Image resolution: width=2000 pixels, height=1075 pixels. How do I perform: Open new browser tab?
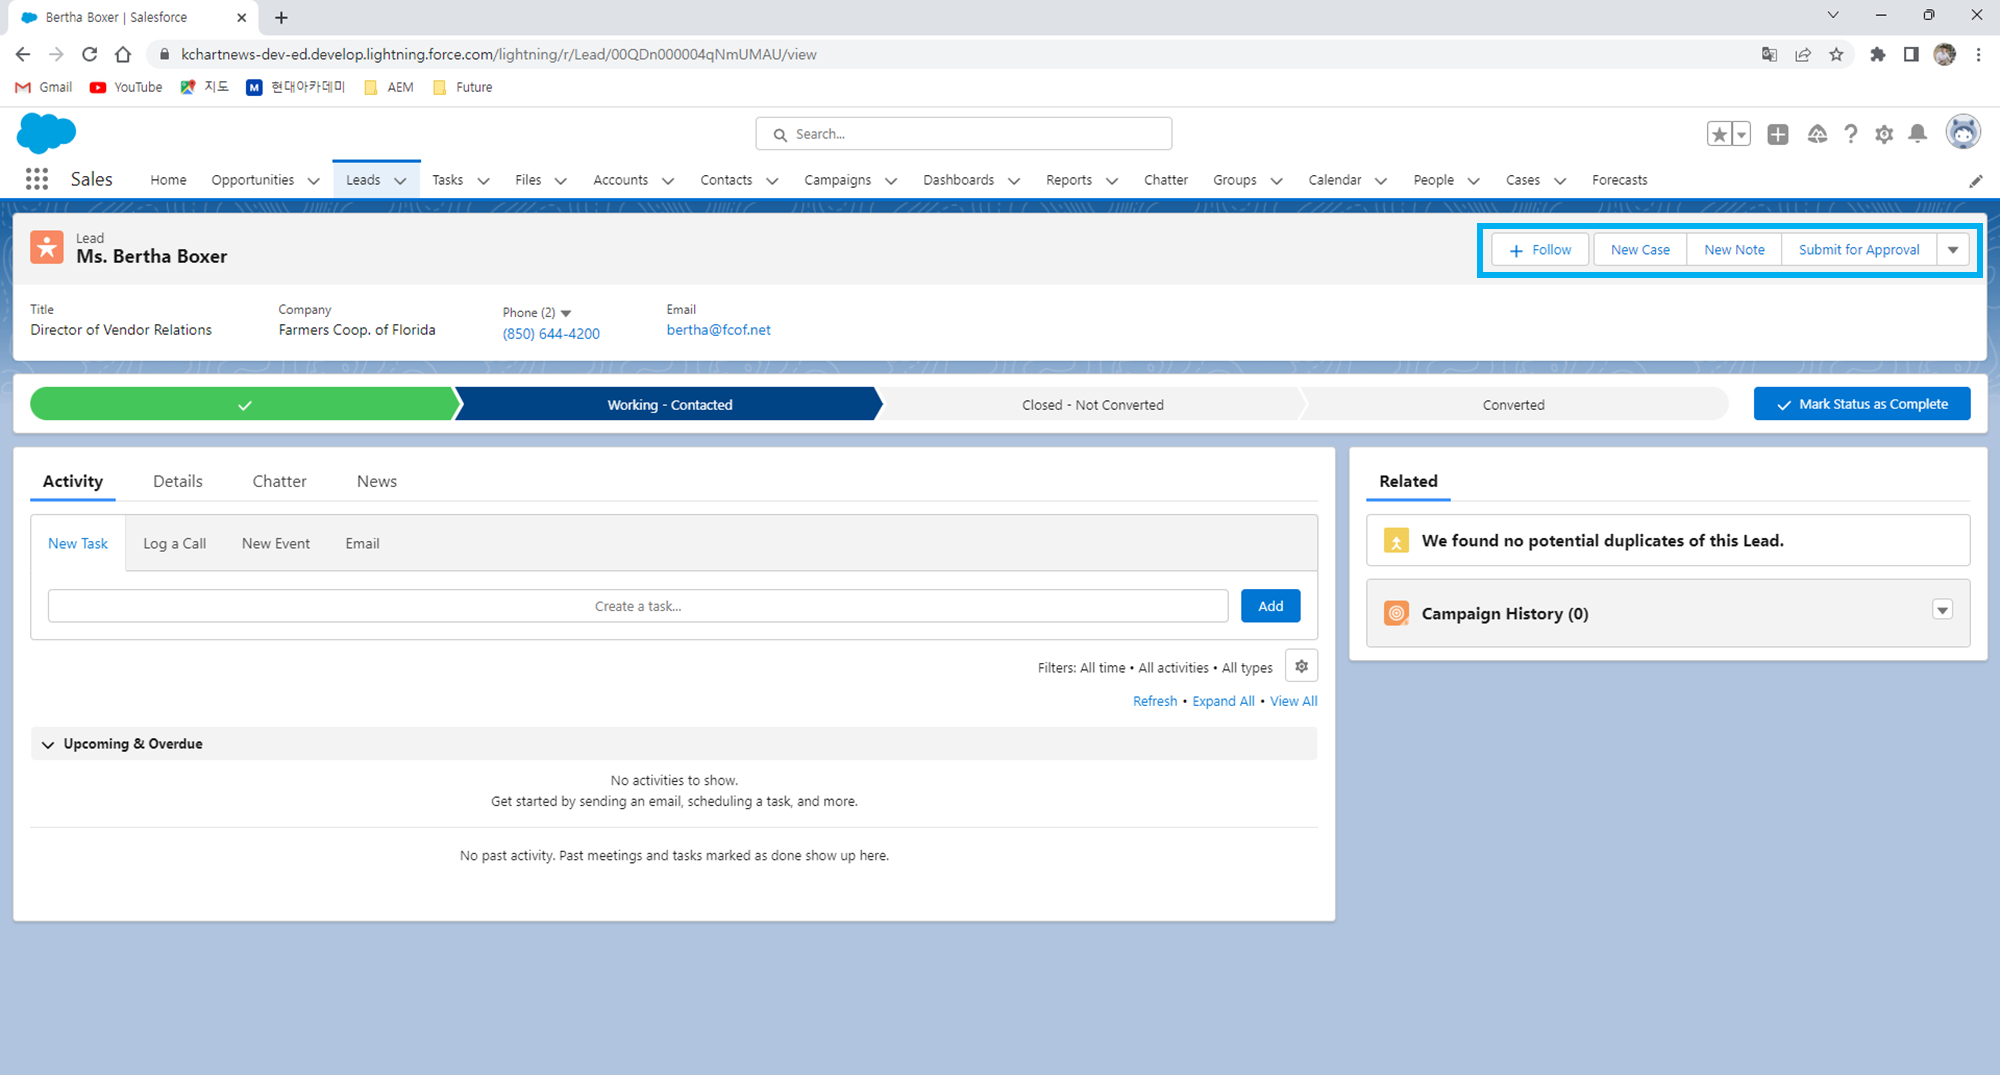281,17
